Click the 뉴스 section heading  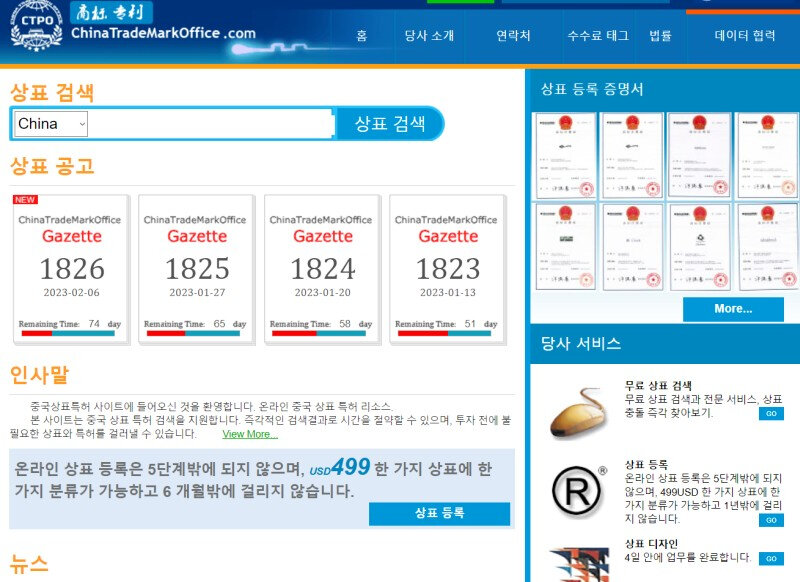click(29, 564)
